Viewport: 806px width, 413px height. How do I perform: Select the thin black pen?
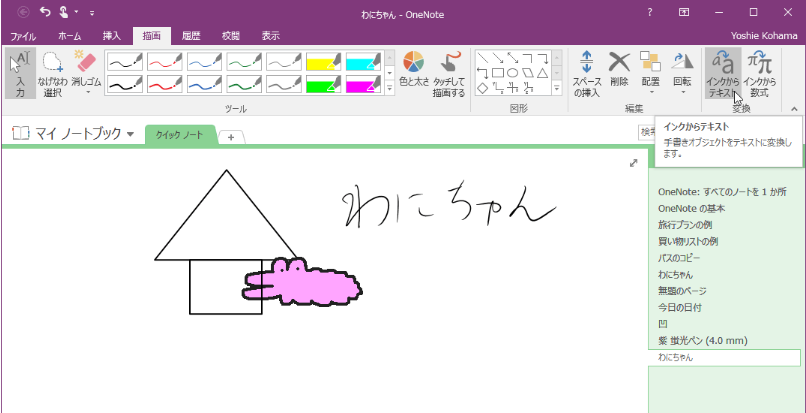click(x=125, y=62)
